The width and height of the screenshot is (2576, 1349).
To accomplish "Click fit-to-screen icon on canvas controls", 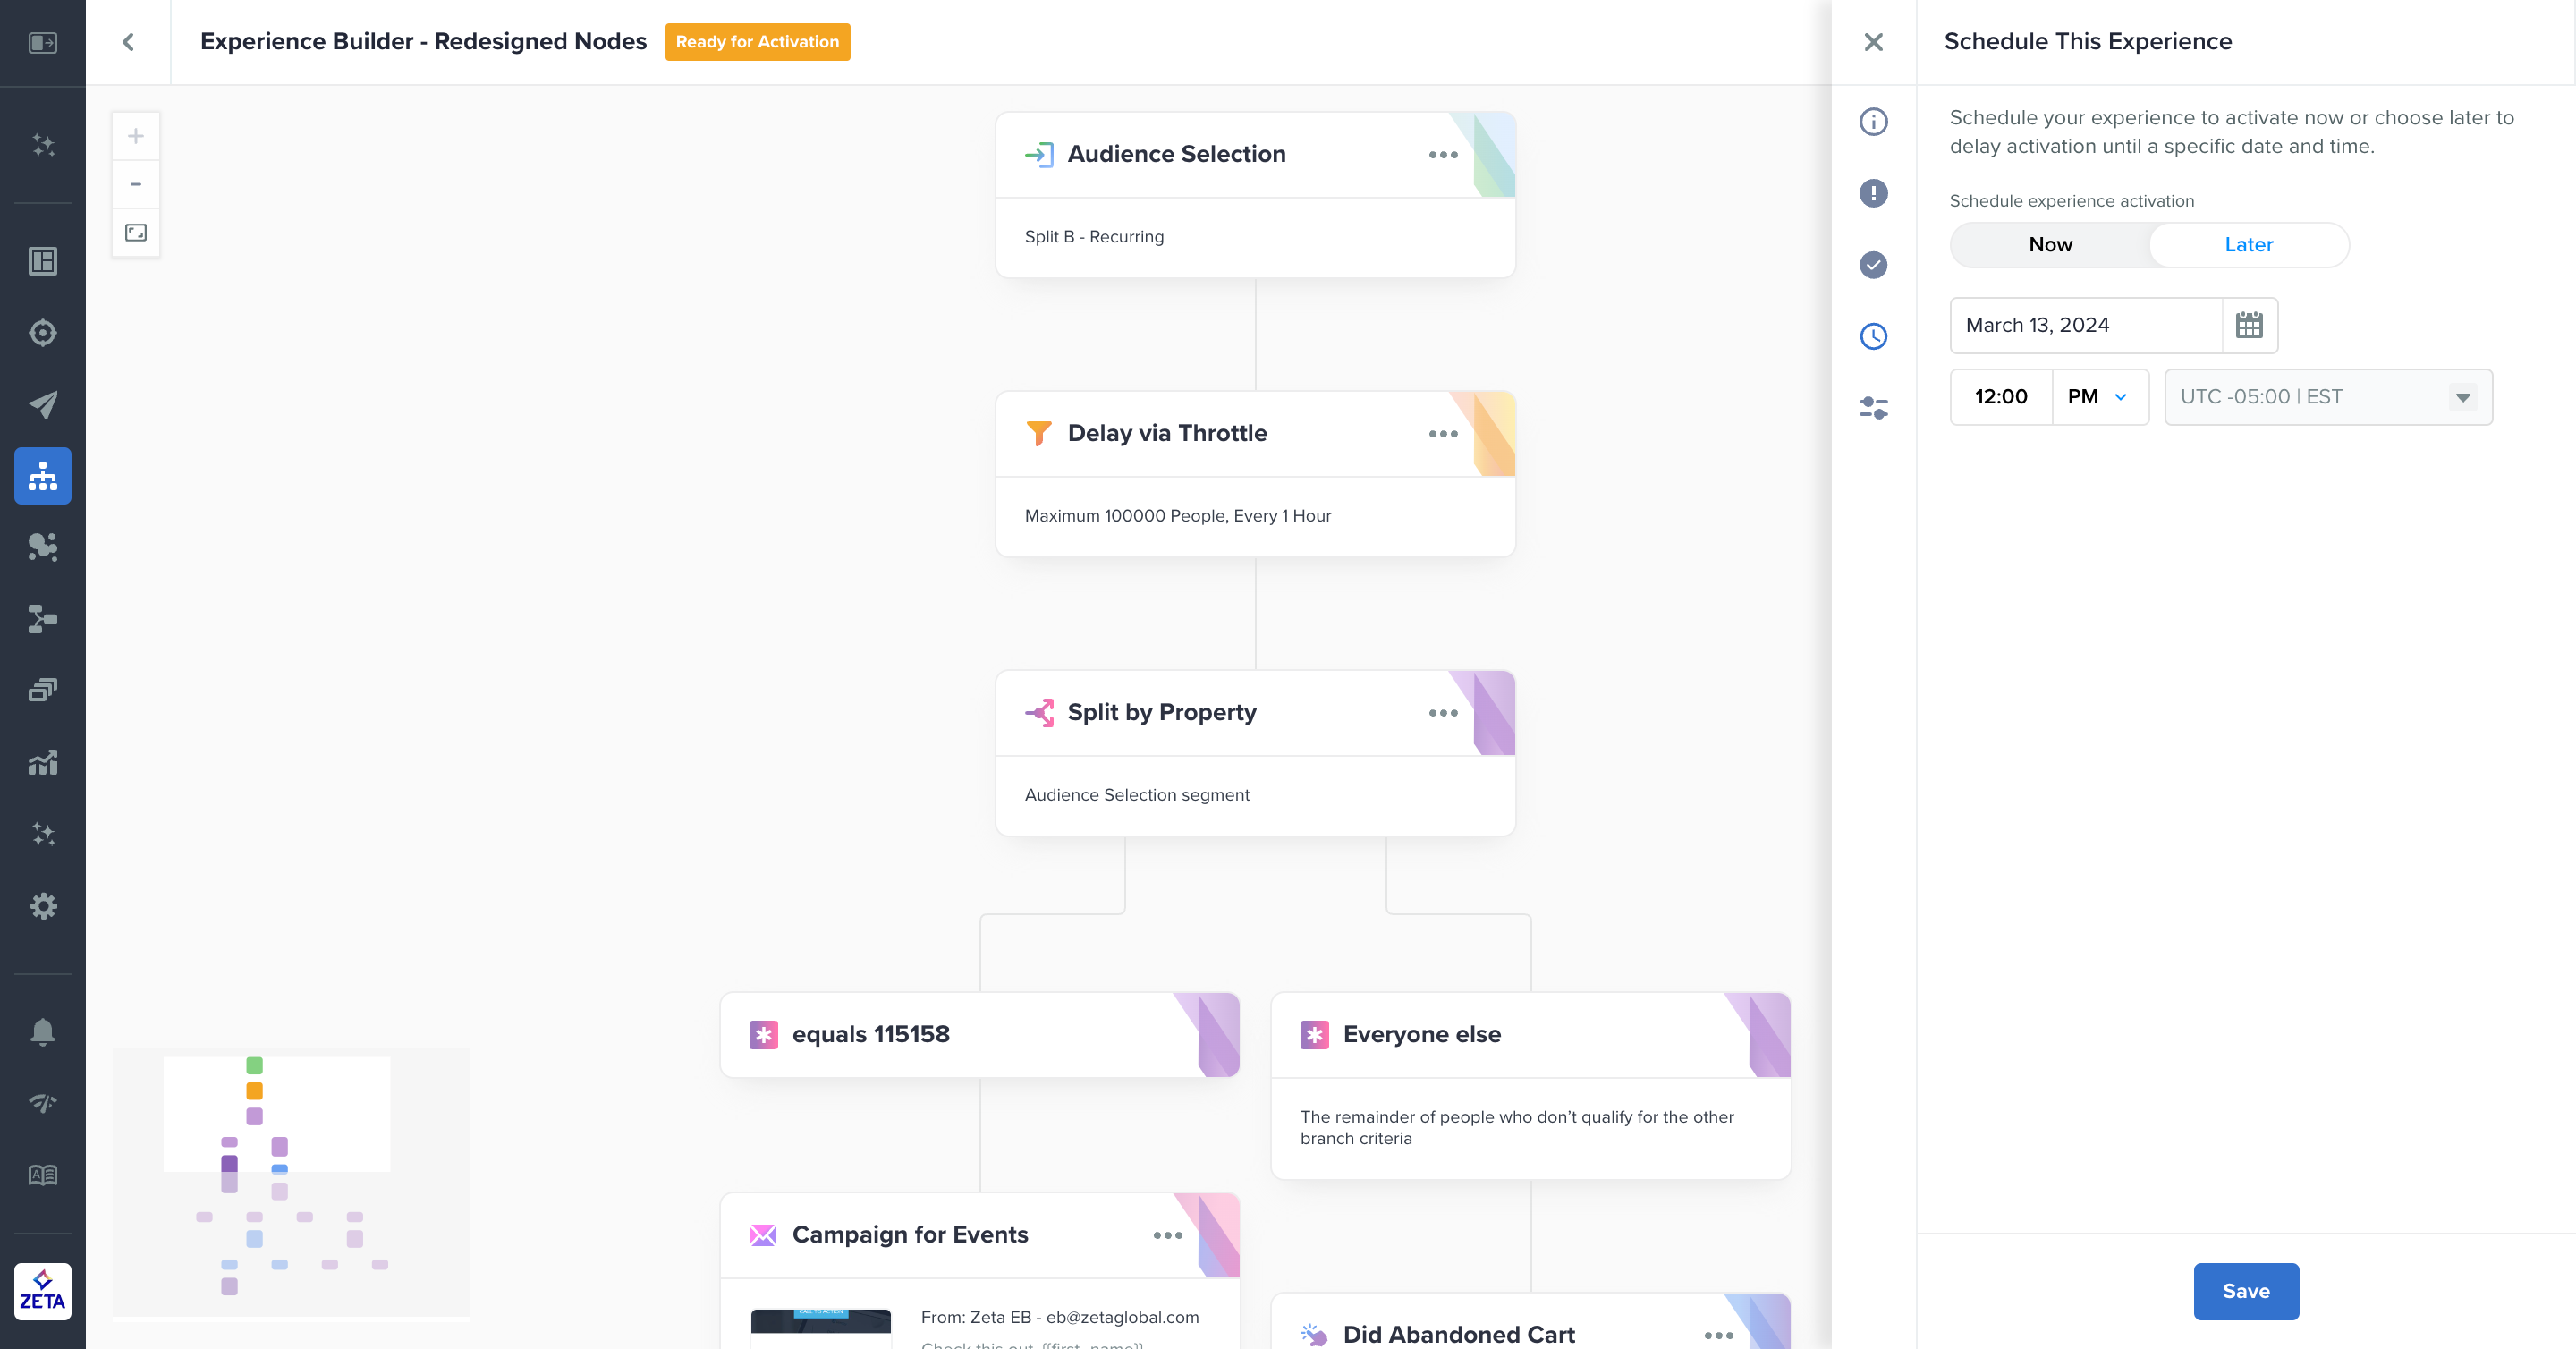I will pyautogui.click(x=136, y=233).
